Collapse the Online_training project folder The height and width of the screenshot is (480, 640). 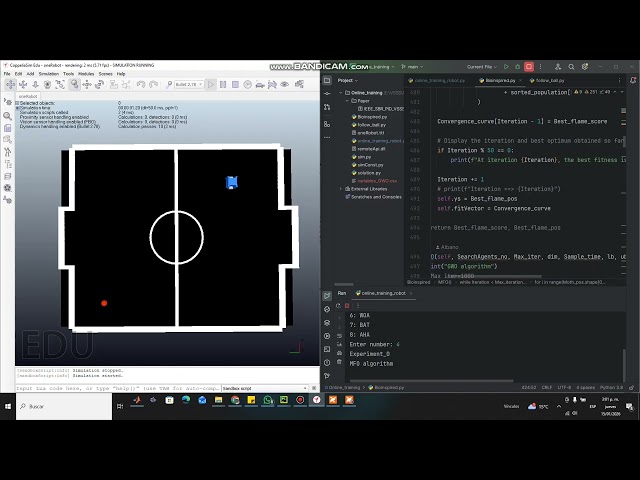[x=341, y=93]
